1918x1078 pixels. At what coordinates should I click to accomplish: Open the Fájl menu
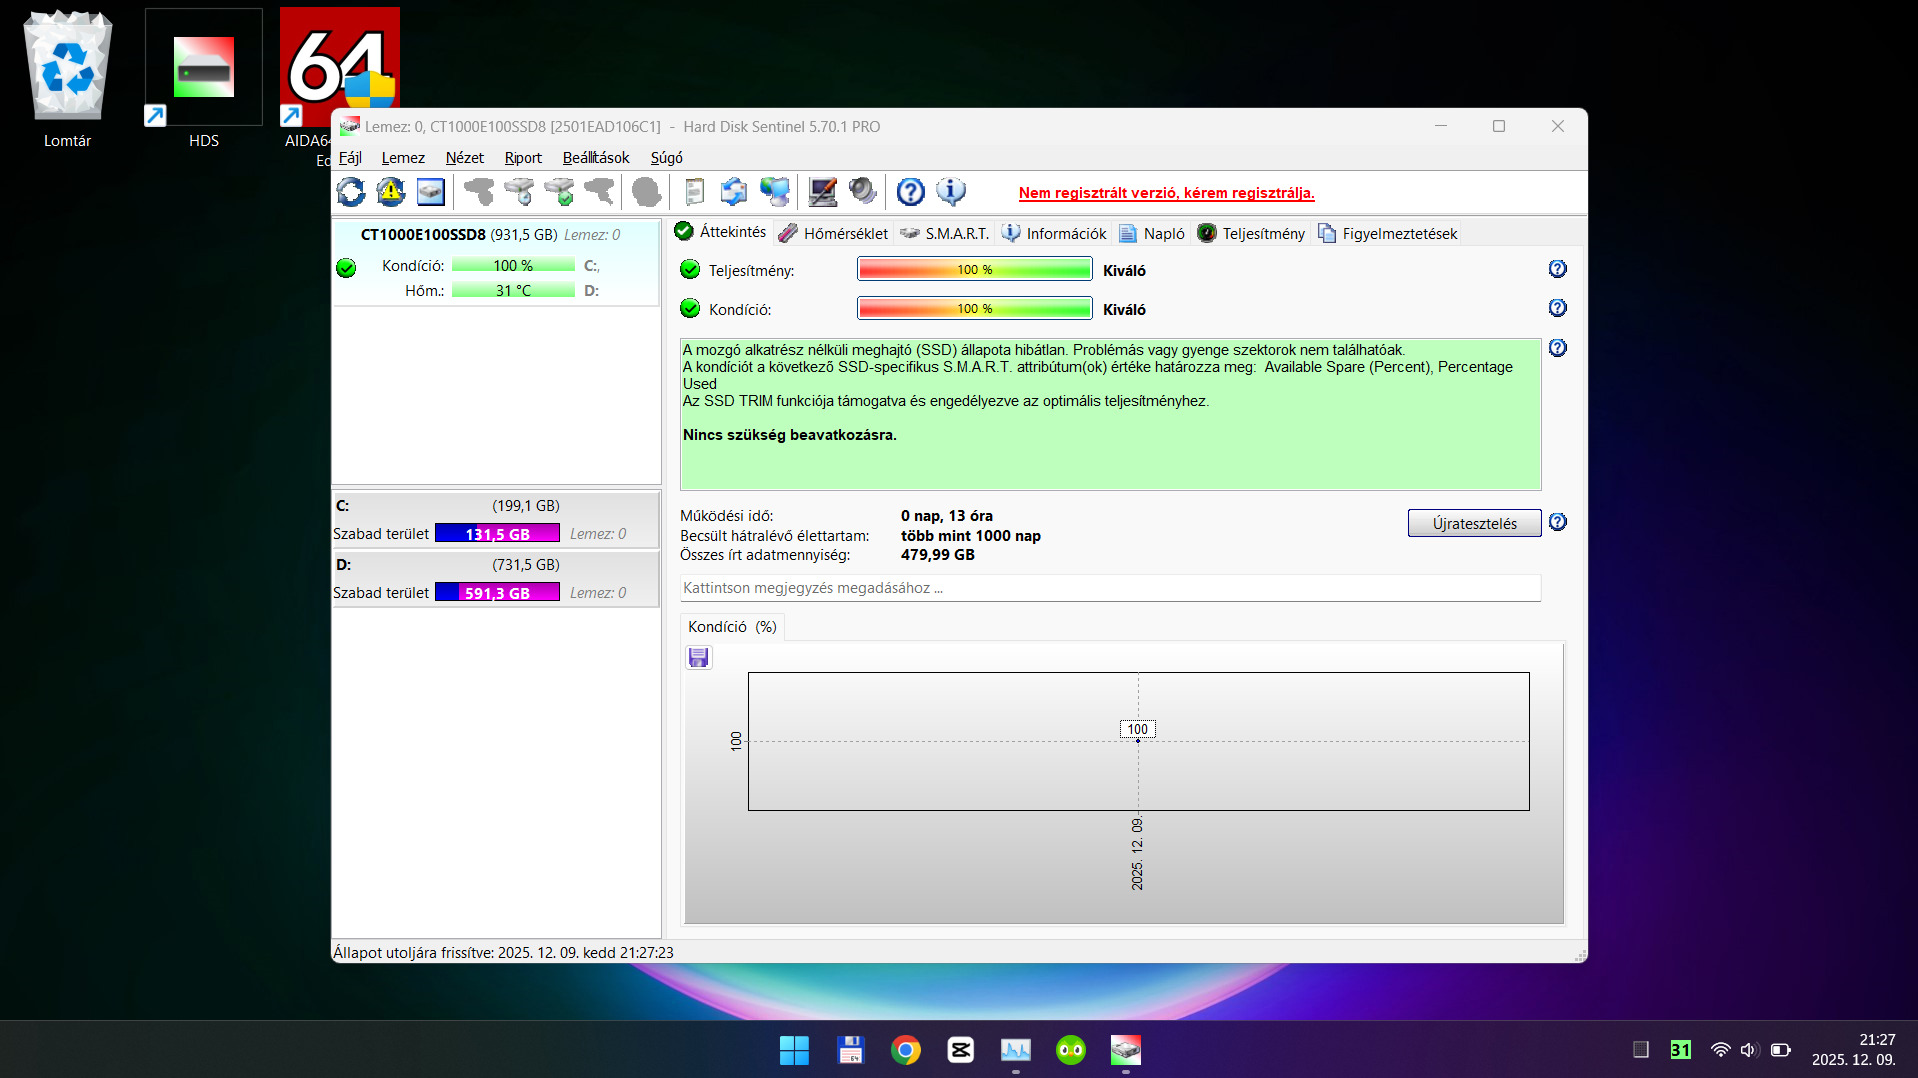[x=350, y=158]
